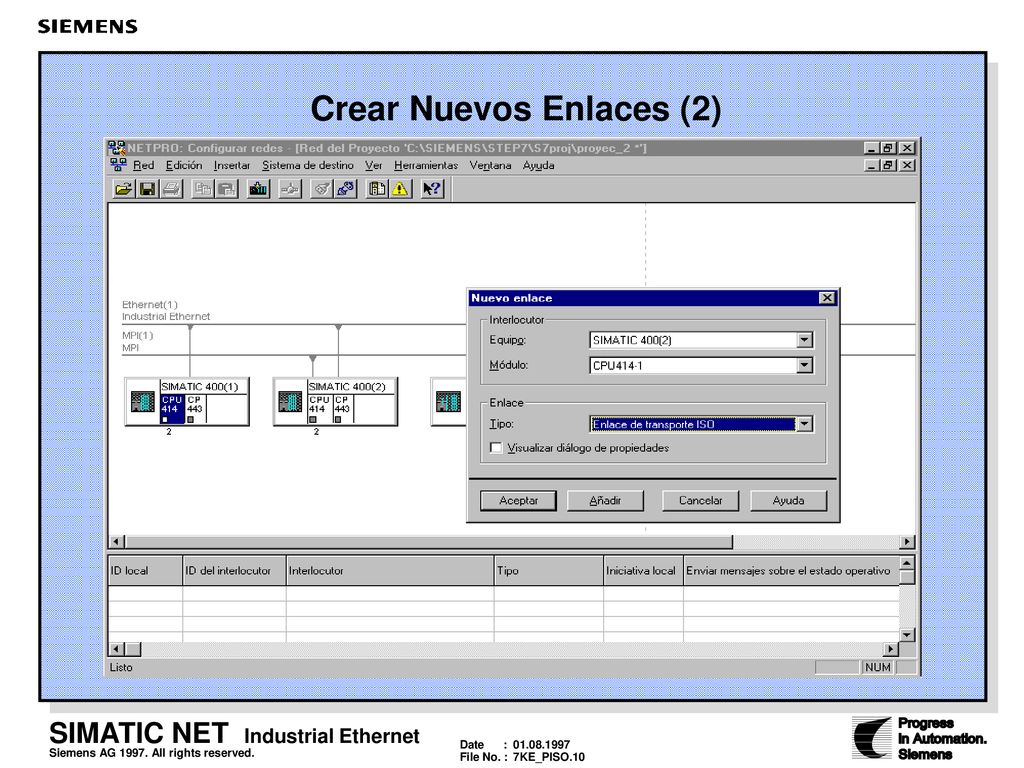Click the Print toolbar icon
The width and height of the screenshot is (1024, 768).
[172, 189]
